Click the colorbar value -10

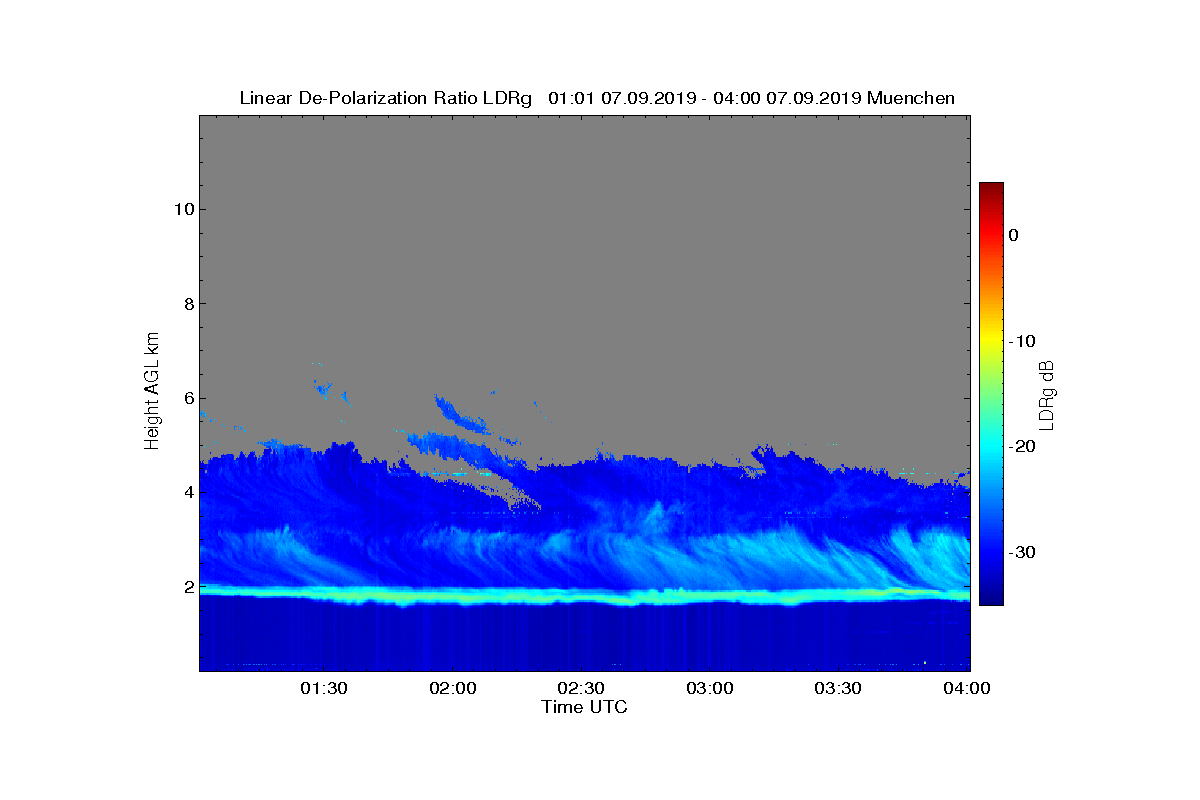pyautogui.click(x=1021, y=341)
